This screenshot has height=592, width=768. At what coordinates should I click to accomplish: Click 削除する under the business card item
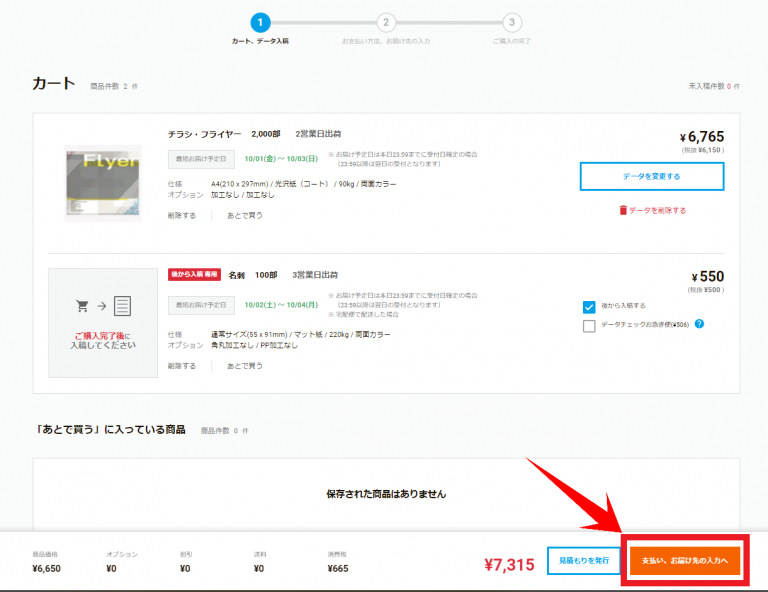(x=182, y=366)
